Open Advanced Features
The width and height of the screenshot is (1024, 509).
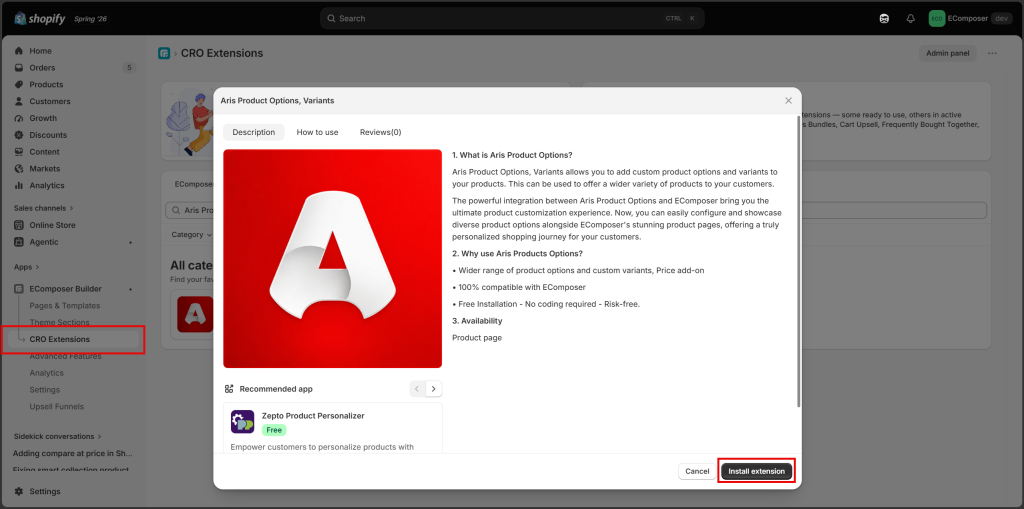[65, 356]
